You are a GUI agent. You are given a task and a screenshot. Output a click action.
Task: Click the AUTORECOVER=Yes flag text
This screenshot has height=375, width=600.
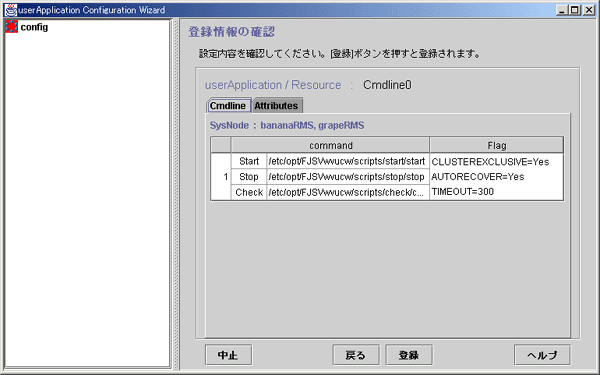tap(478, 177)
